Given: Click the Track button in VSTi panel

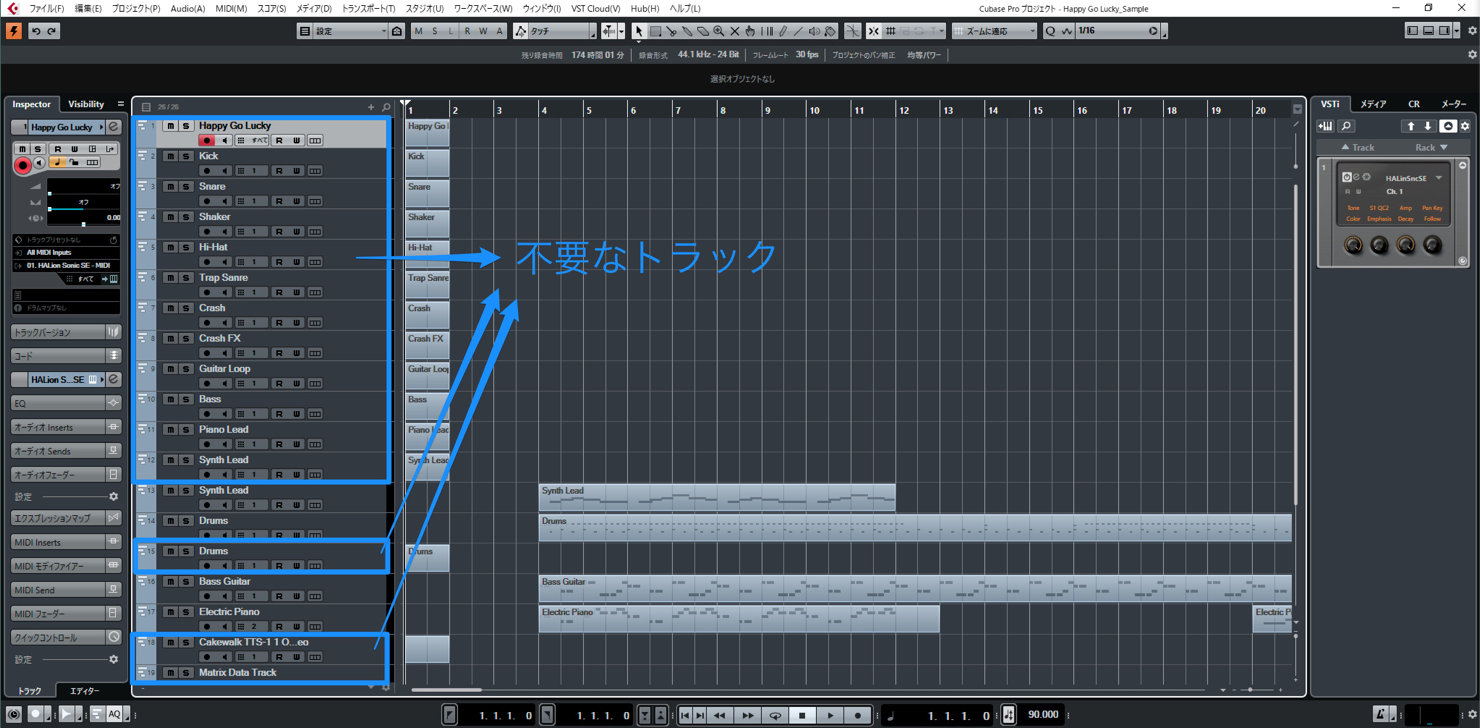Looking at the screenshot, I should point(1358,148).
